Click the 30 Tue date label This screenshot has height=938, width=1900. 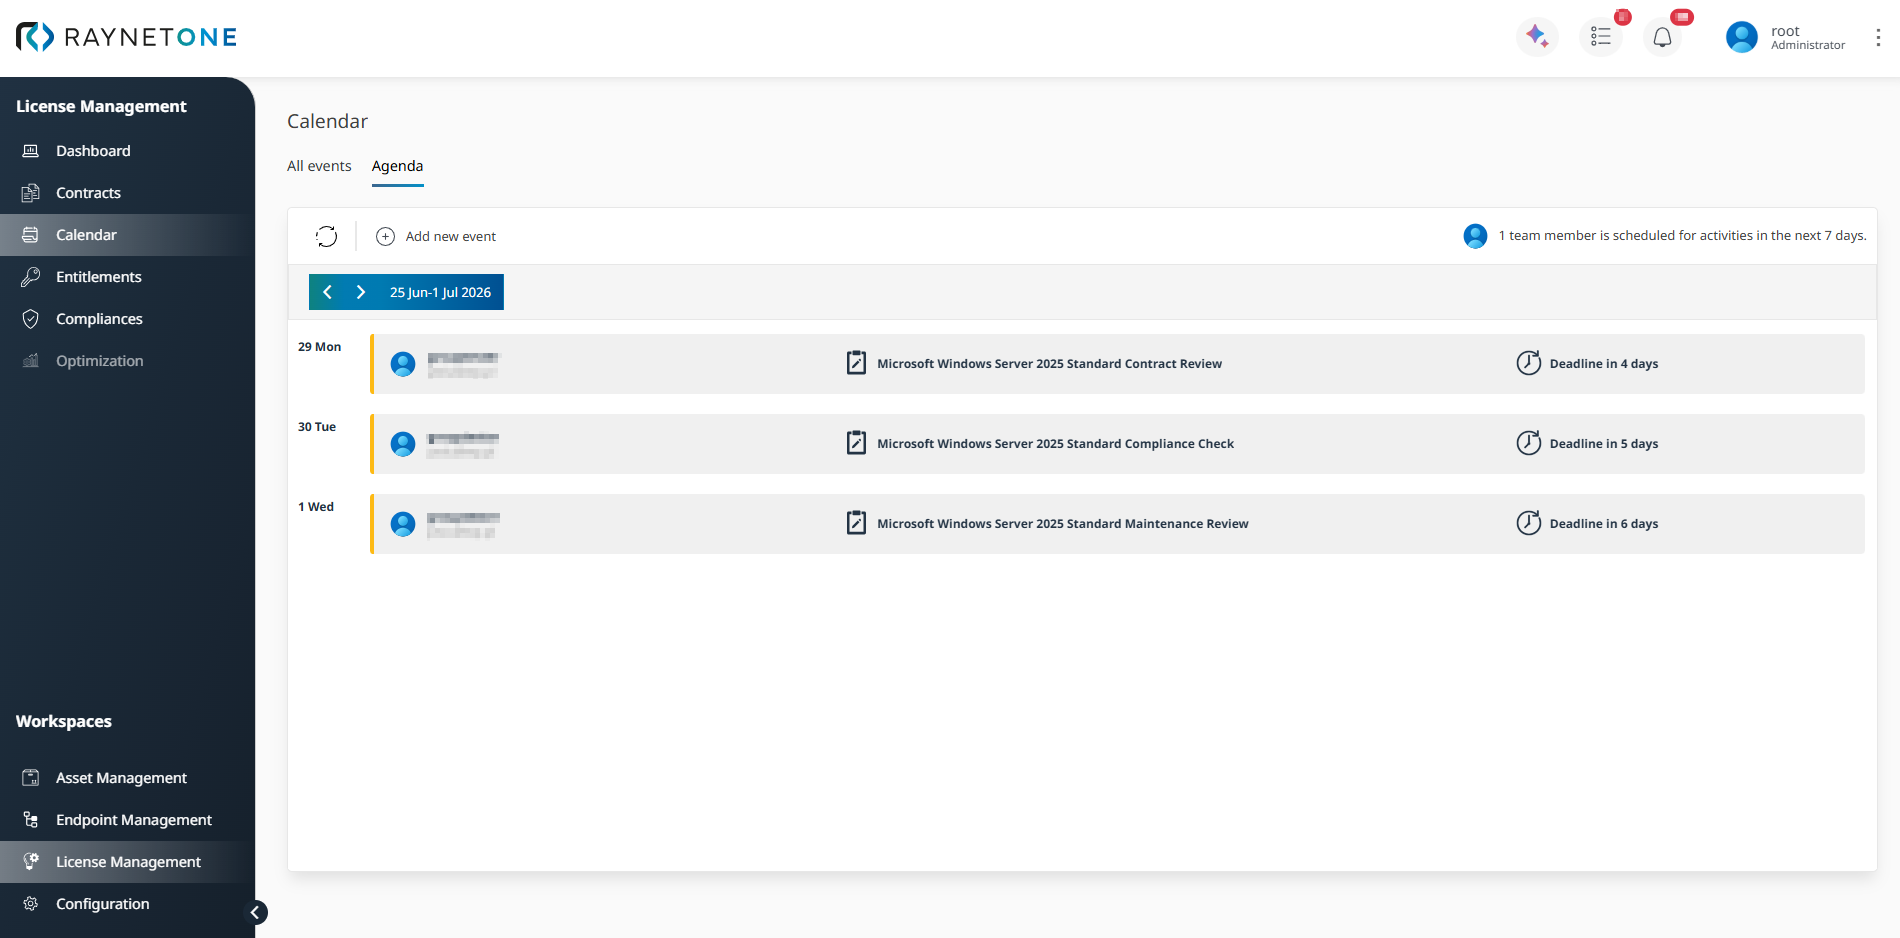pos(317,427)
